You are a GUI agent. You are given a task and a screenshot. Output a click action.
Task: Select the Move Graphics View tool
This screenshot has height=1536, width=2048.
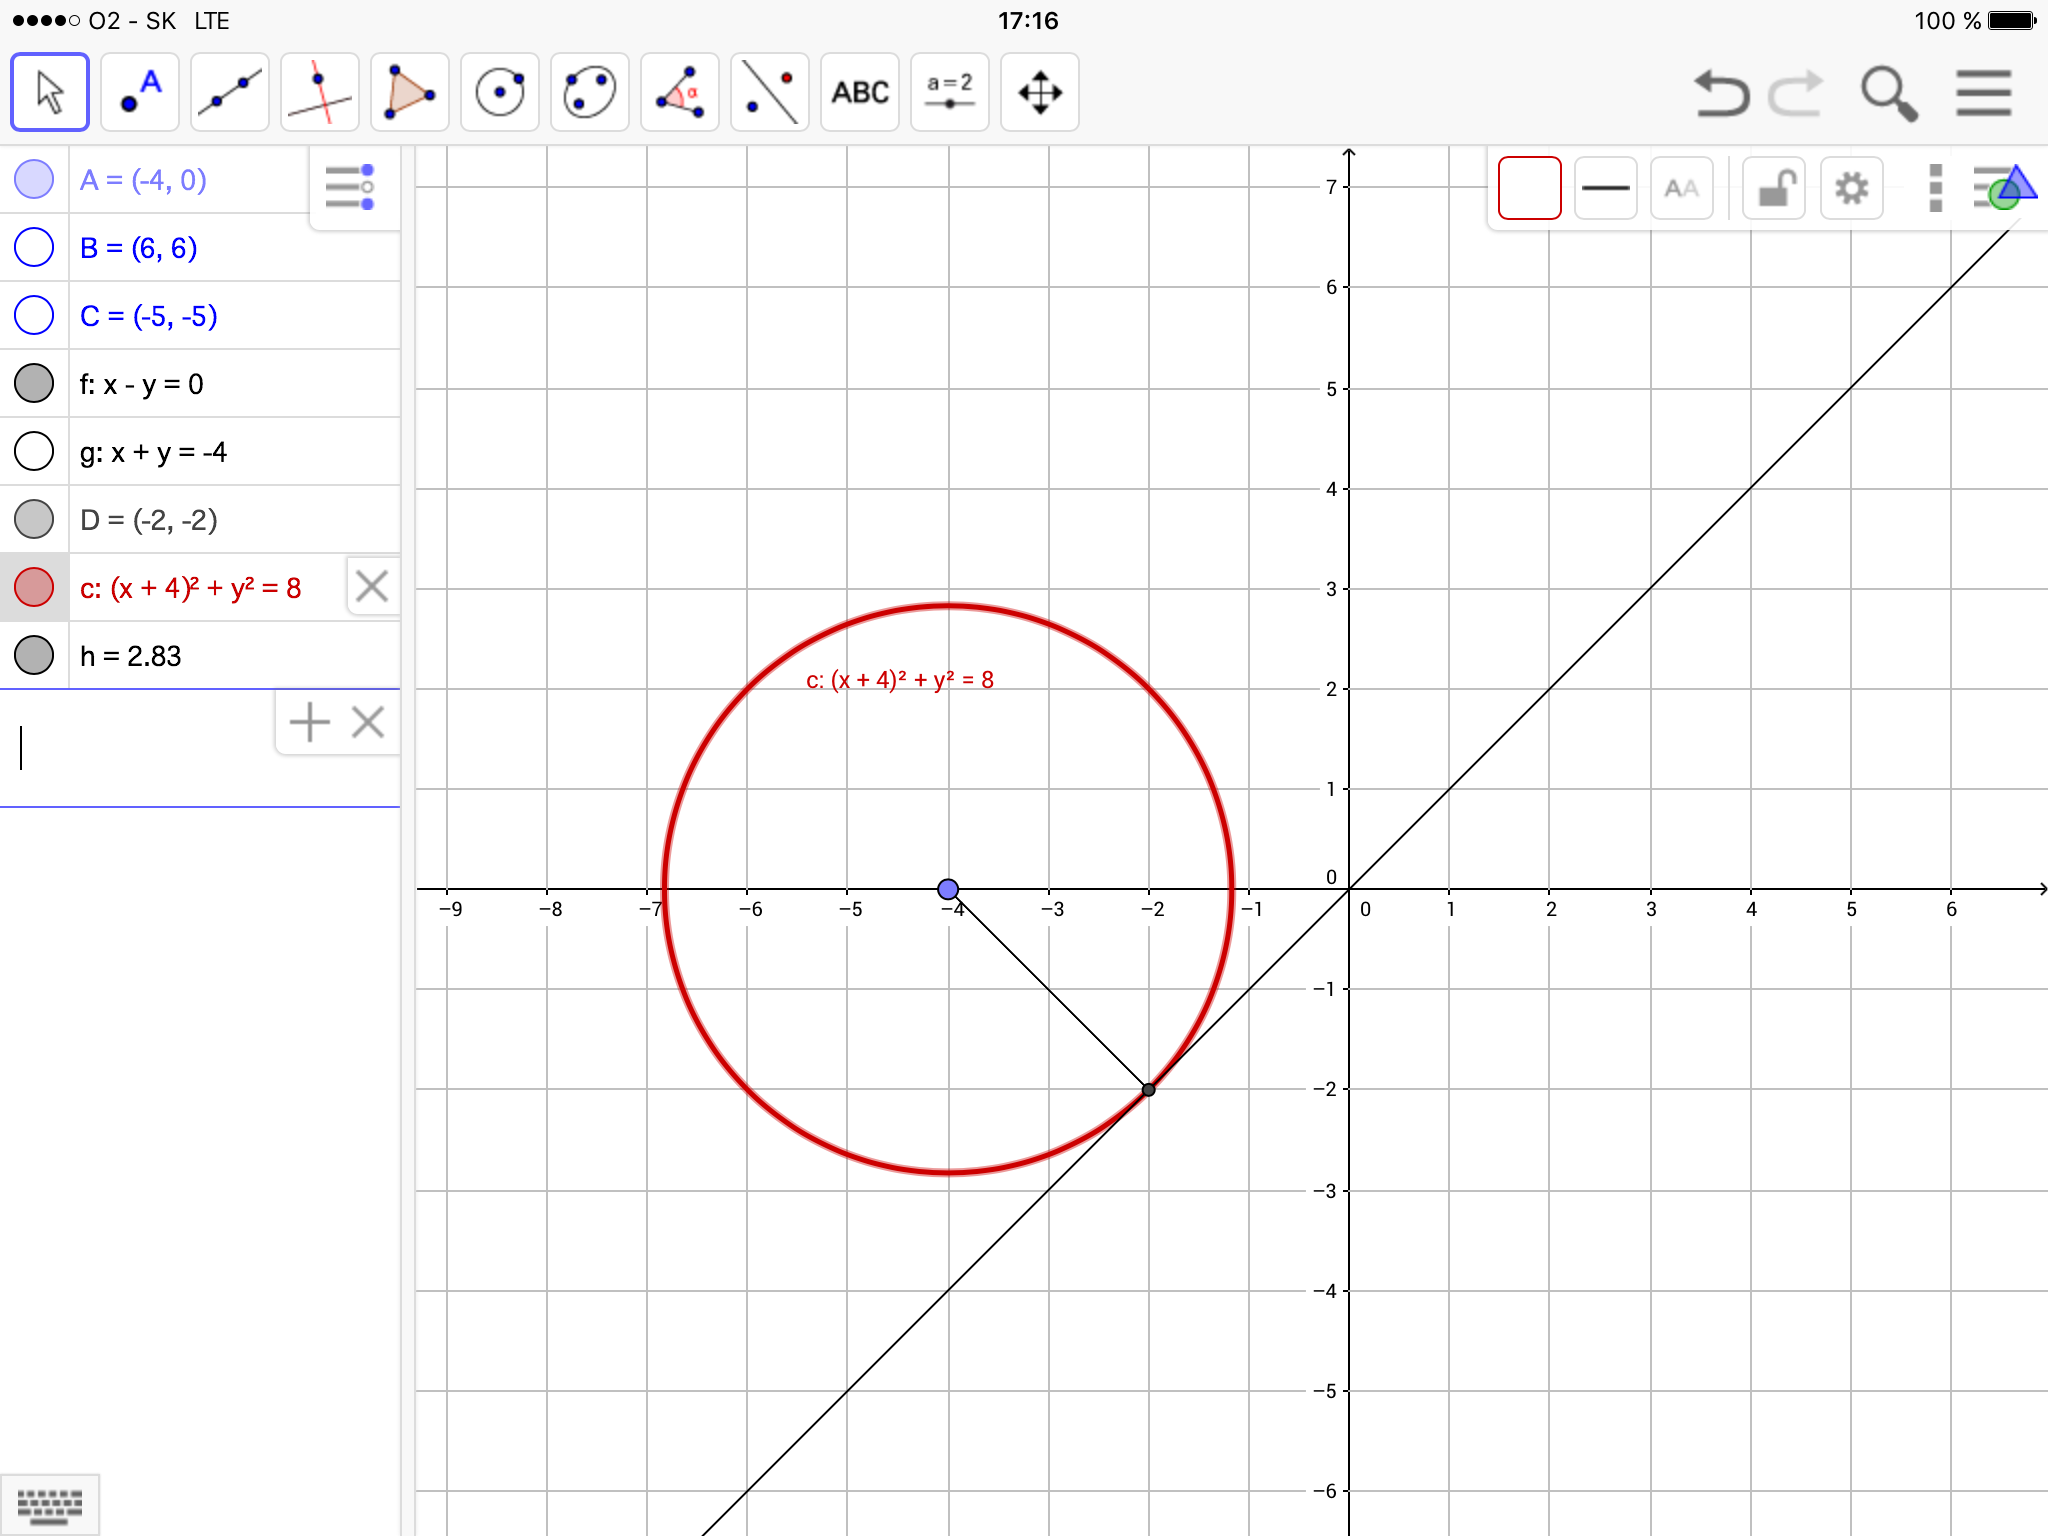1040,92
